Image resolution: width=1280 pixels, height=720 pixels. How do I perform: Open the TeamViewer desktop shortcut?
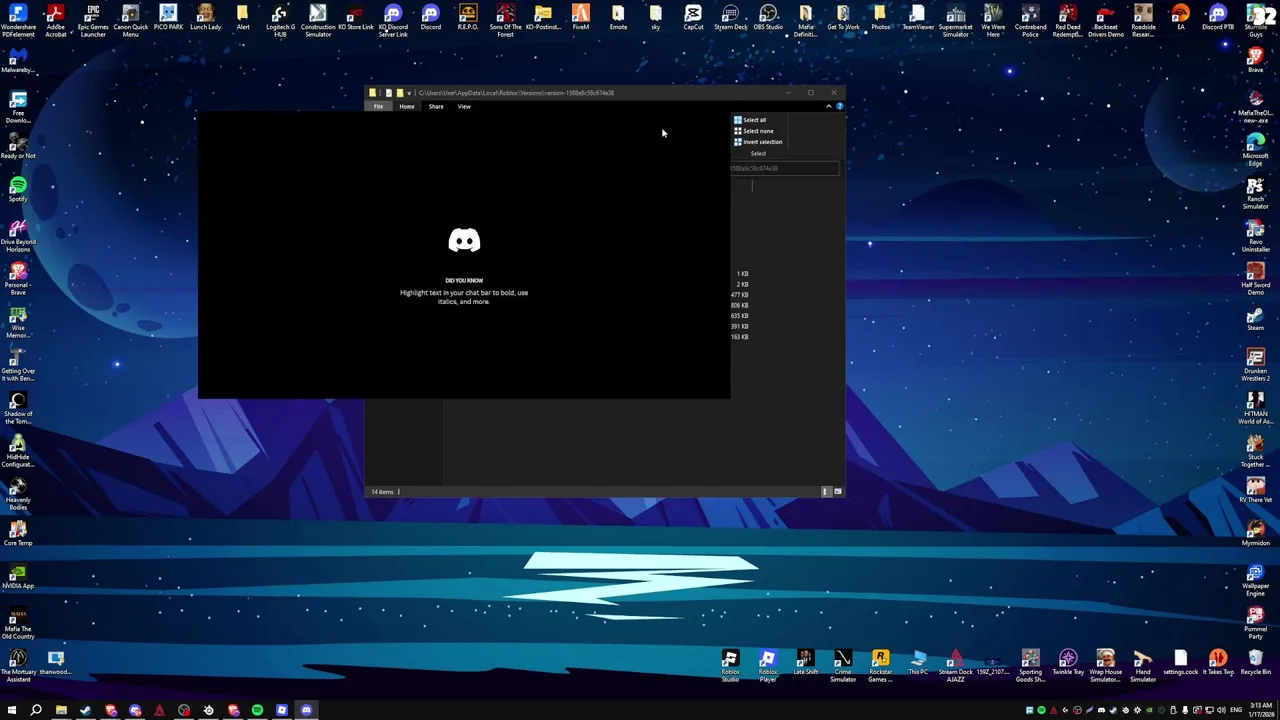[918, 18]
